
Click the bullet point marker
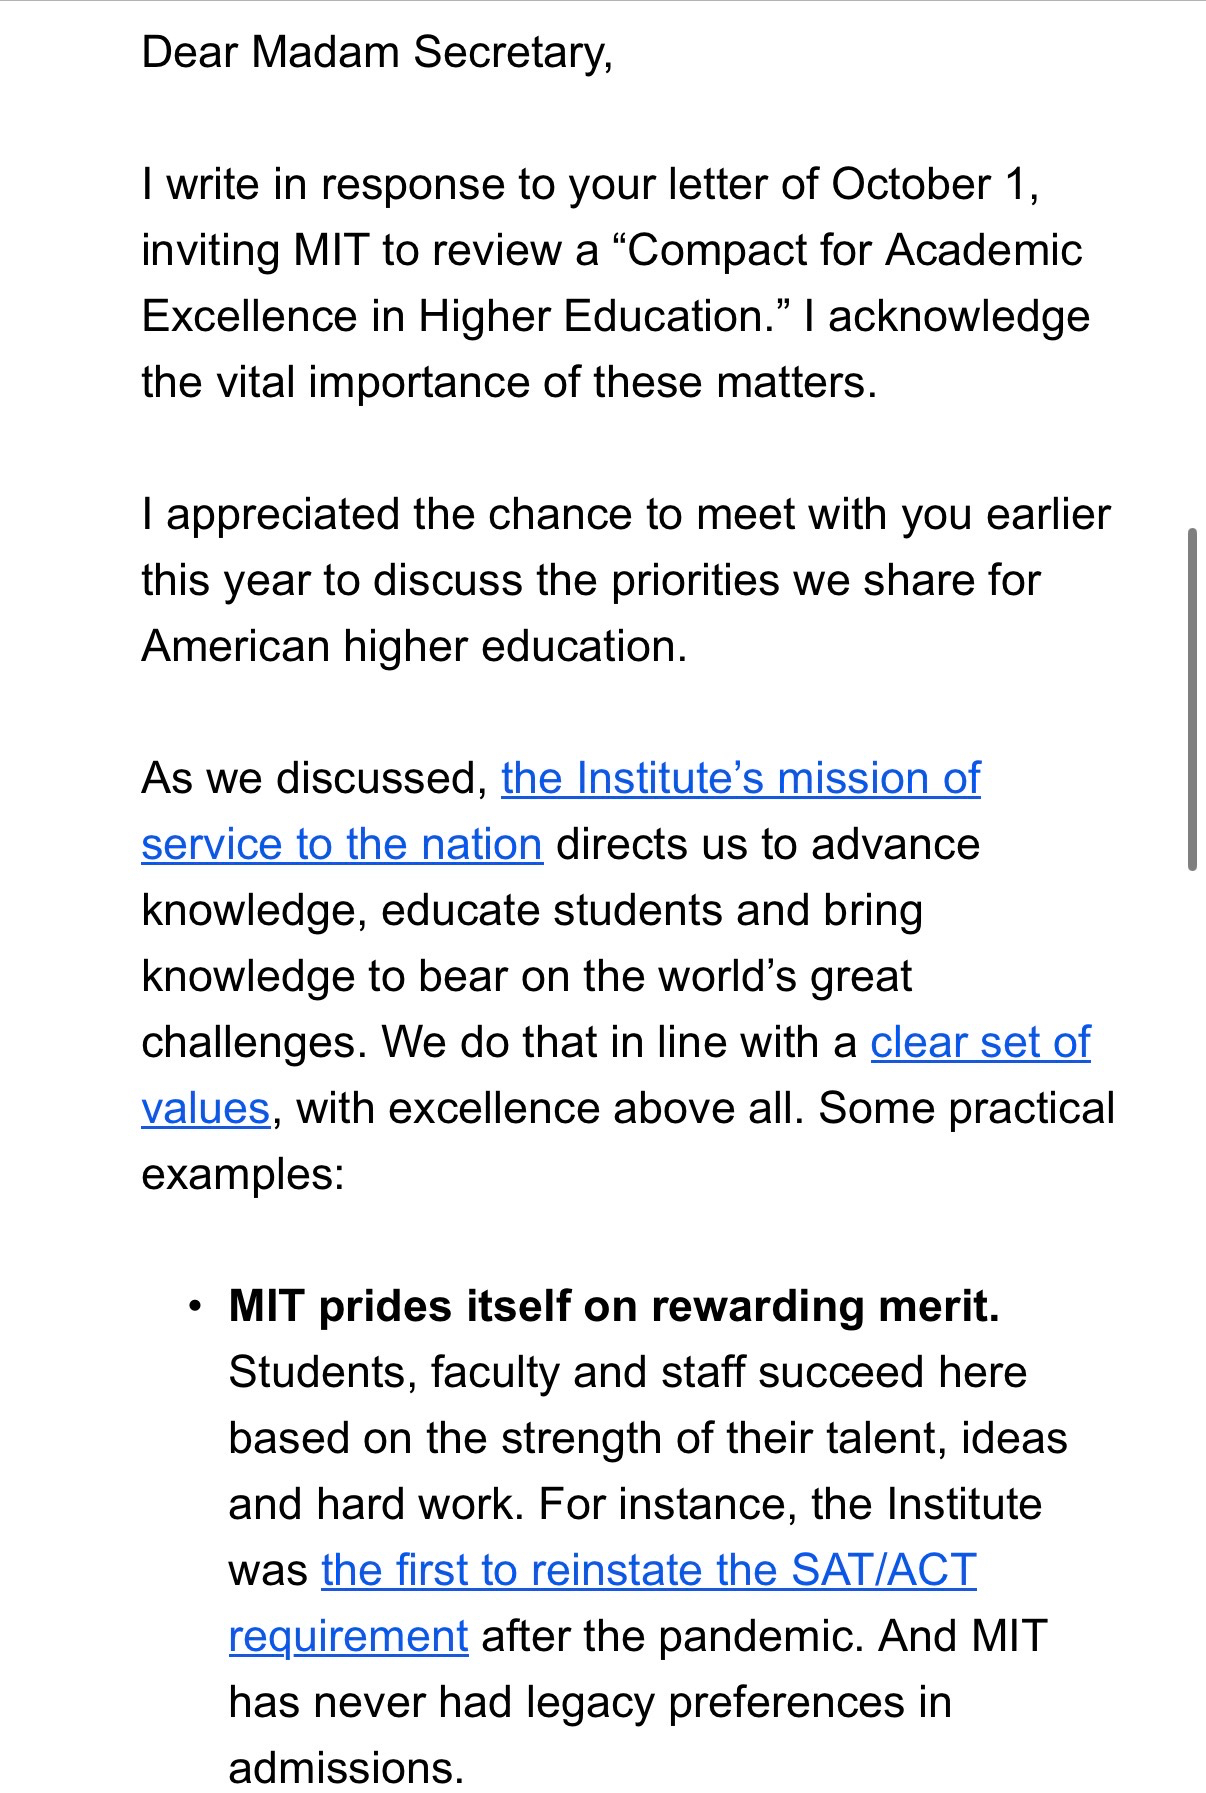tap(195, 1306)
